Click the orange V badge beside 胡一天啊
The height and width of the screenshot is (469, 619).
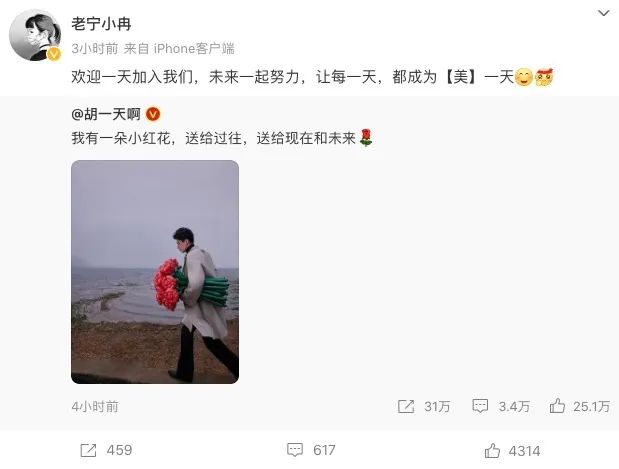153,114
